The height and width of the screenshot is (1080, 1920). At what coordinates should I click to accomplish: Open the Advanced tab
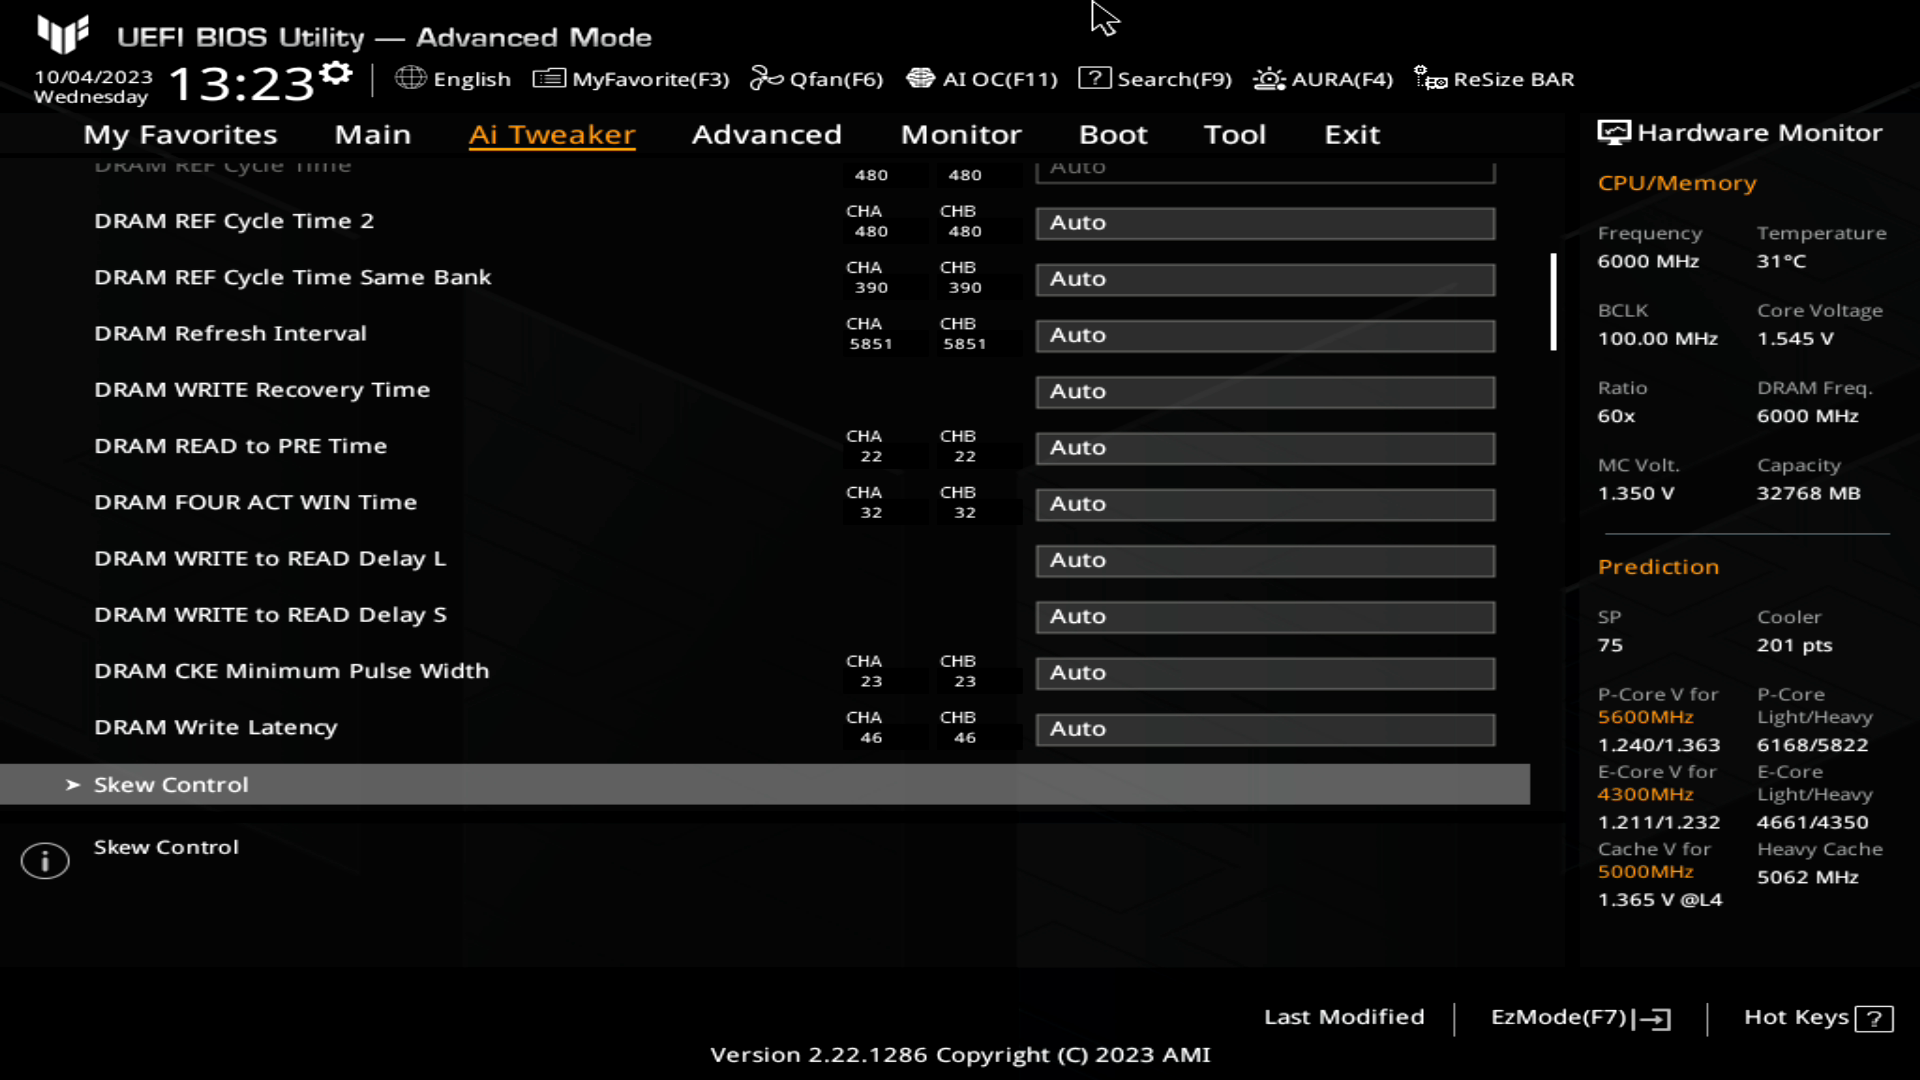767,134
